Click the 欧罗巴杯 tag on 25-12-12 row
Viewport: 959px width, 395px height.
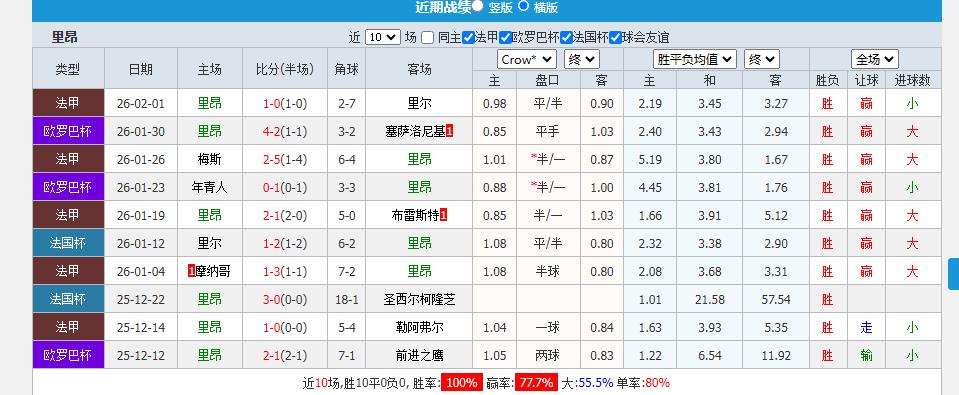click(68, 356)
